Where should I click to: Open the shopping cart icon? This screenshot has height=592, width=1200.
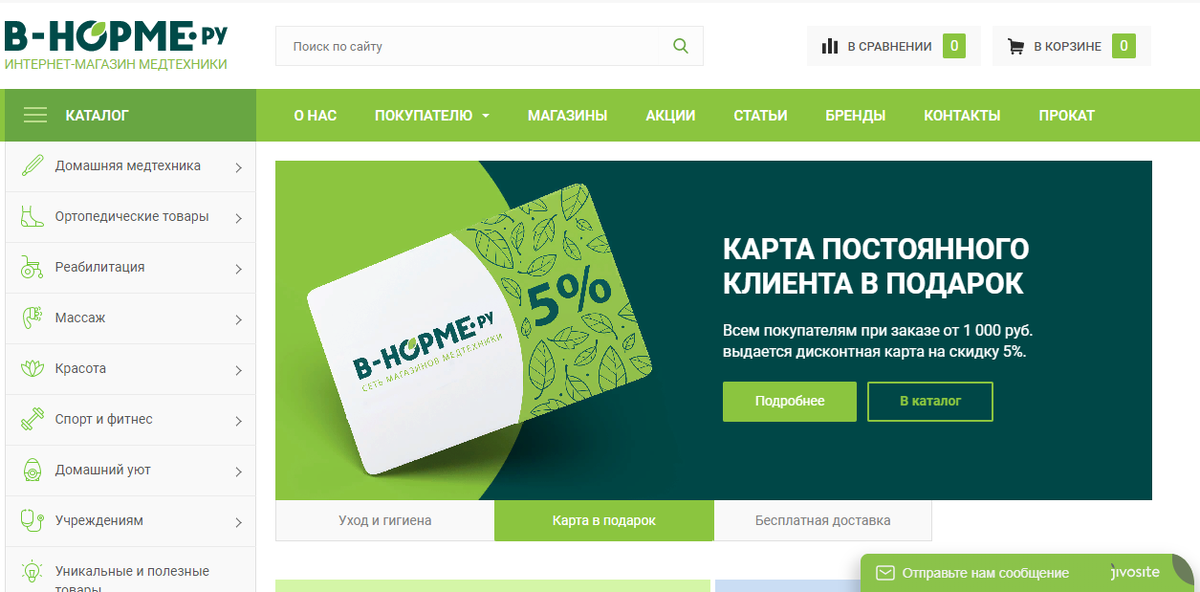click(1016, 46)
